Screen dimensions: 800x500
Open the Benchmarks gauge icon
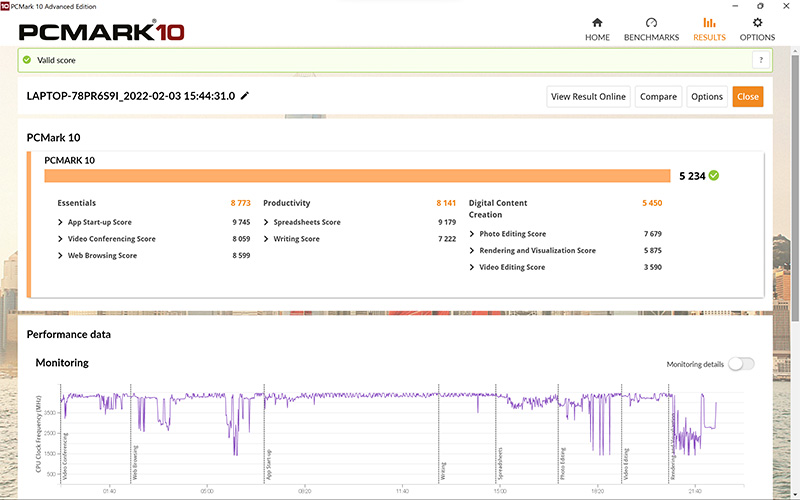point(651,23)
